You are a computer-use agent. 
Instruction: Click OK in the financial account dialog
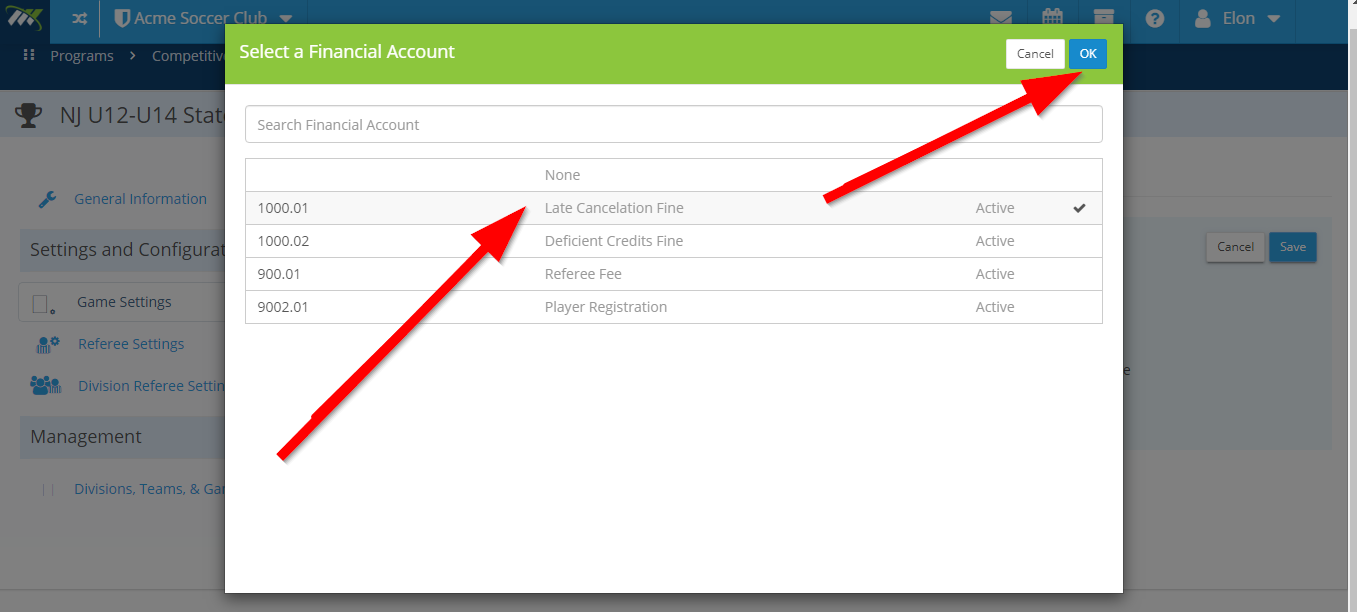[x=1087, y=54]
